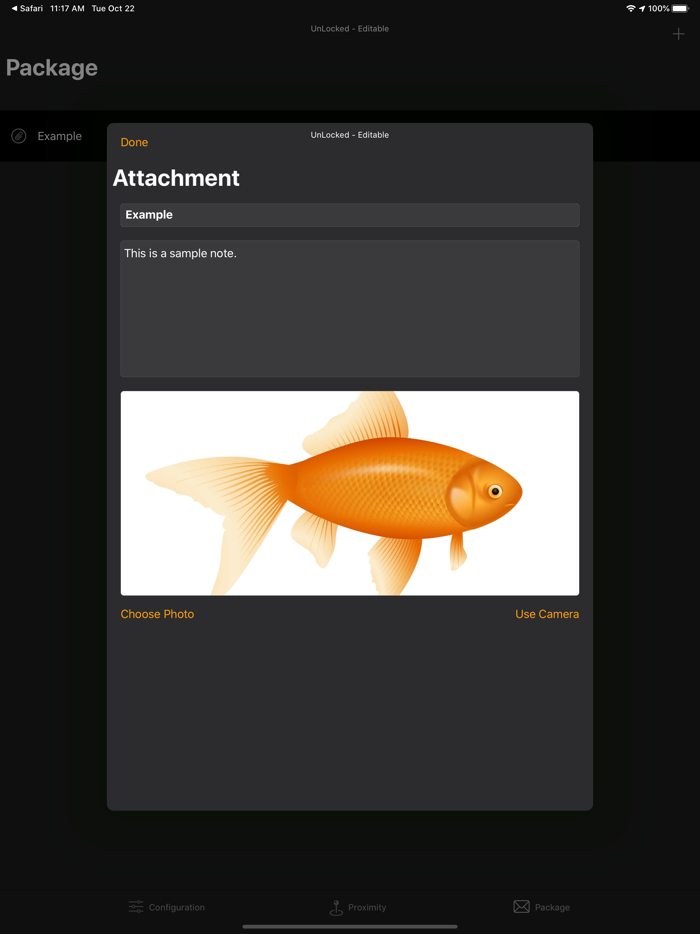Switch to the Proximity tab
Viewport: 700px width, 934px height.
(357, 907)
